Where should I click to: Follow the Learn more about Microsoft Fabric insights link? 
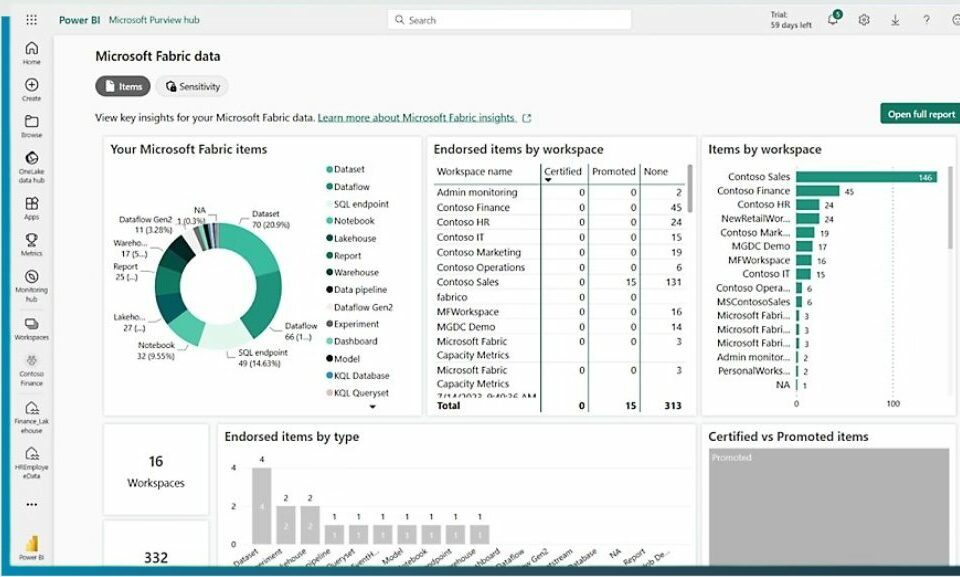click(416, 117)
